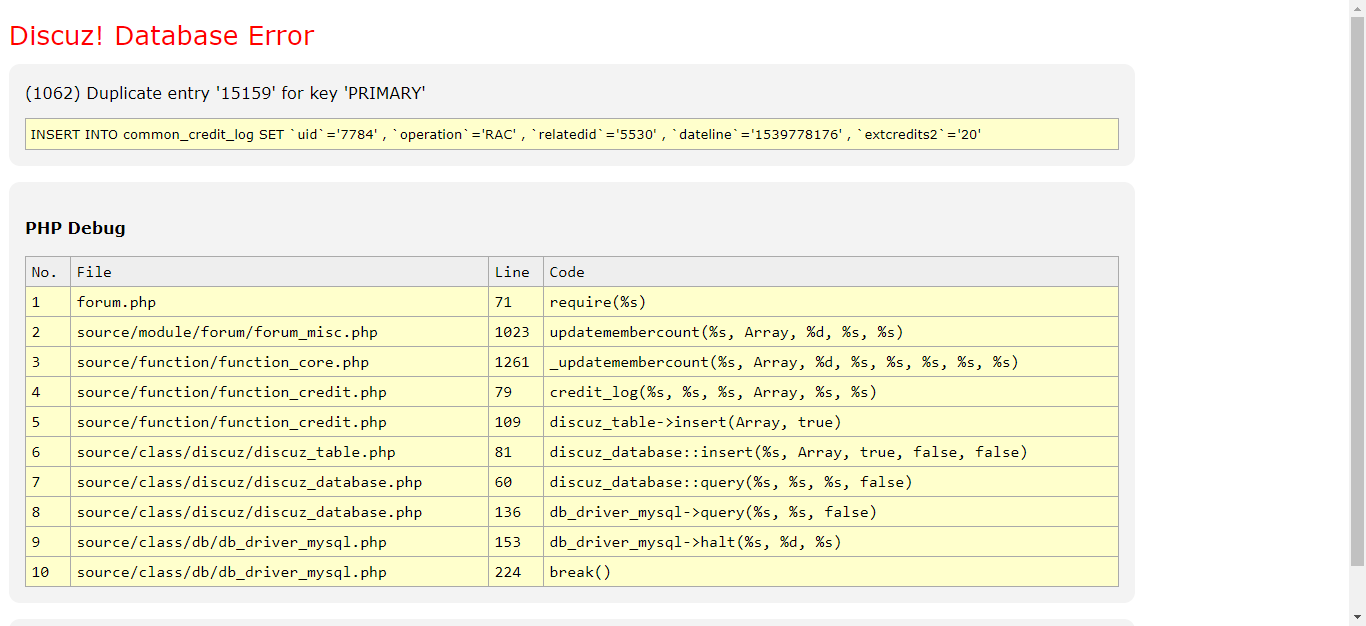
Task: Click line number 81
Action: pos(503,452)
